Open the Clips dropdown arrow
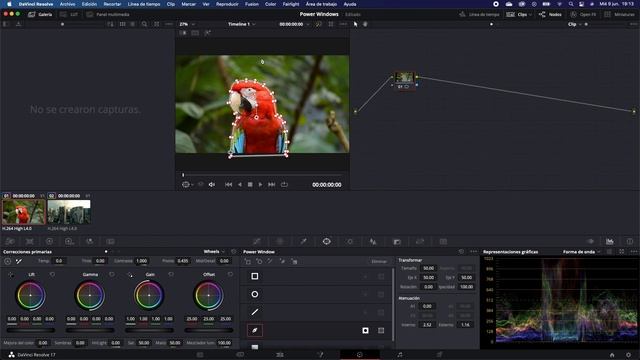The image size is (640, 360). [530, 15]
